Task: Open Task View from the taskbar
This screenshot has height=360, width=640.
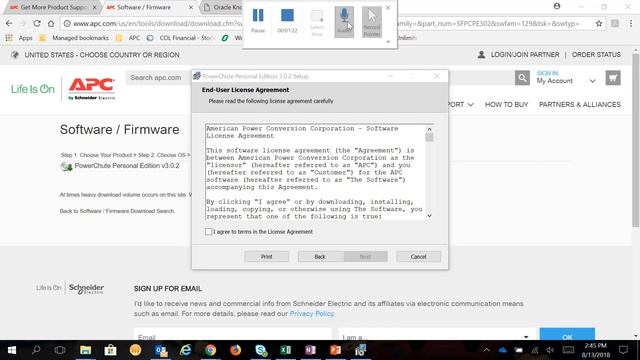Action: click(60, 350)
